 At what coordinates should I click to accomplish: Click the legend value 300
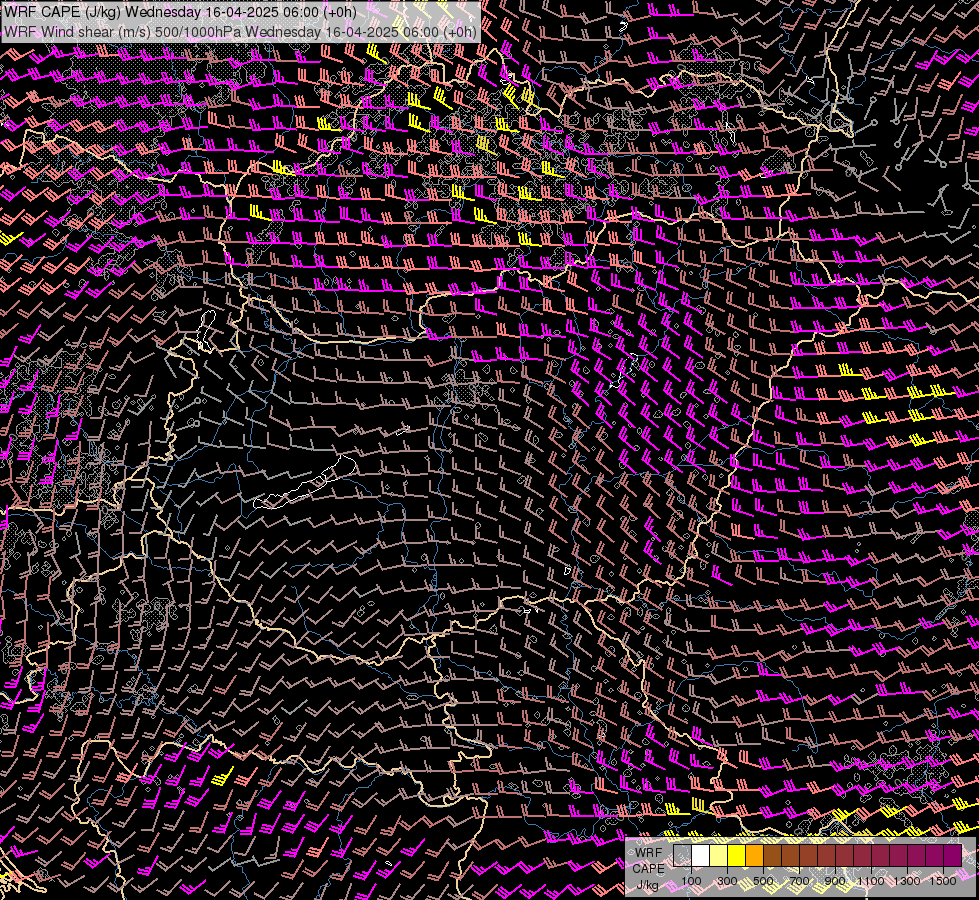tap(727, 881)
